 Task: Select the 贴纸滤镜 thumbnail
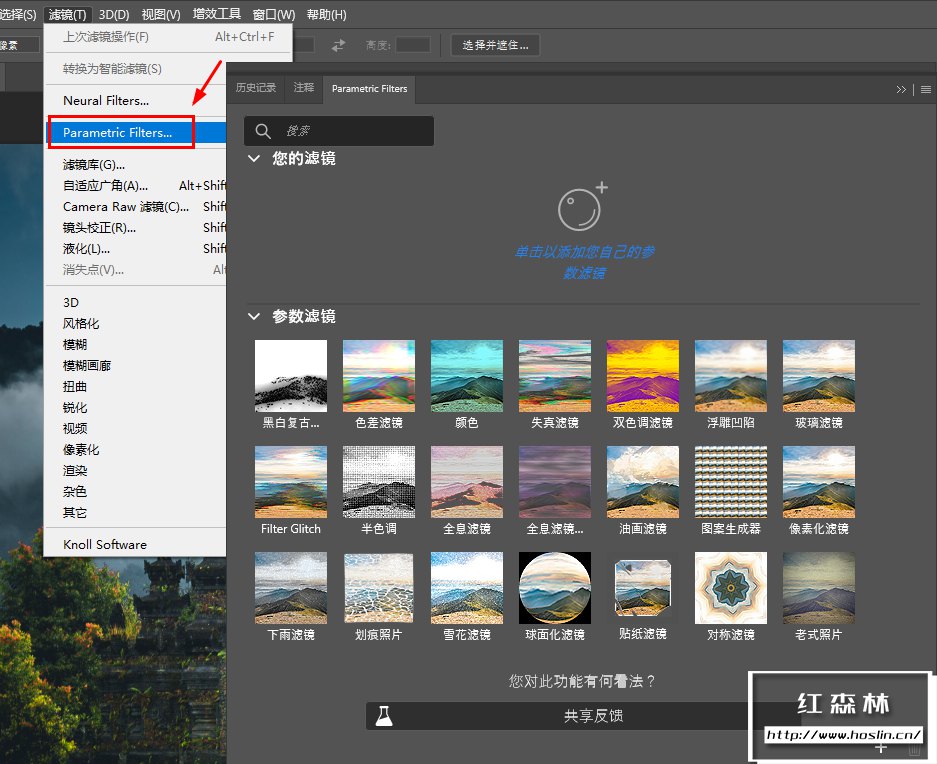pos(642,588)
